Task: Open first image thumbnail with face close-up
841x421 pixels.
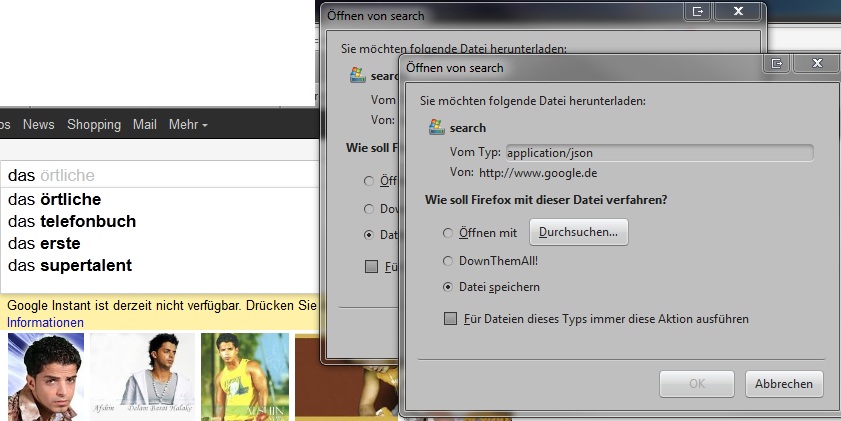Action: click(x=46, y=377)
